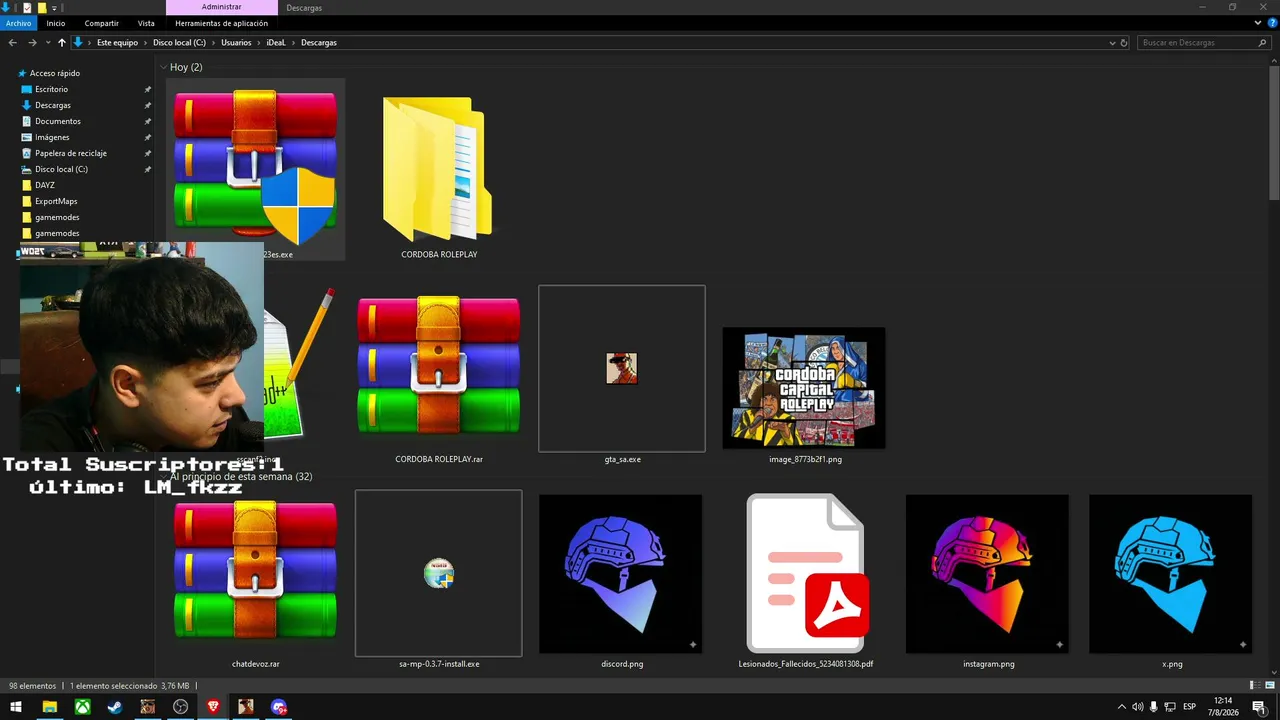Open the notification center

coord(1260,707)
